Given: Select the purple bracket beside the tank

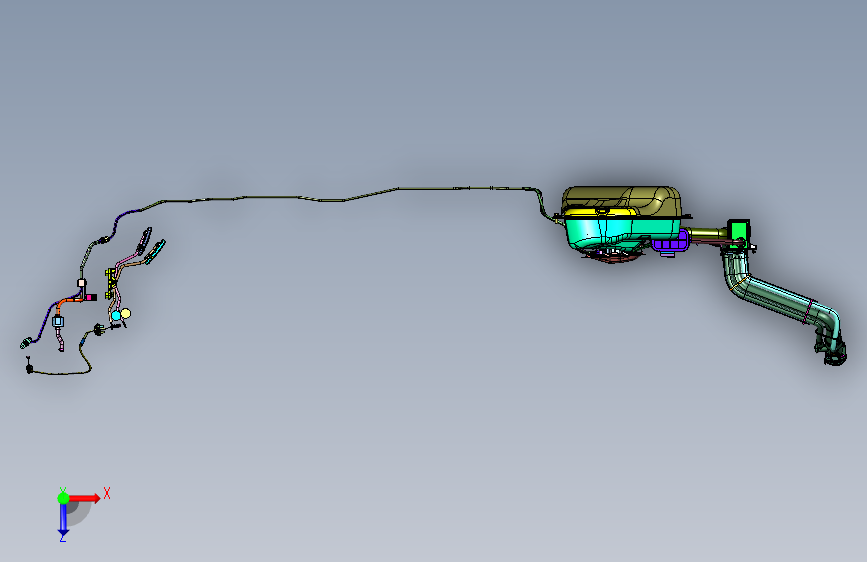Looking at the screenshot, I should (x=671, y=242).
